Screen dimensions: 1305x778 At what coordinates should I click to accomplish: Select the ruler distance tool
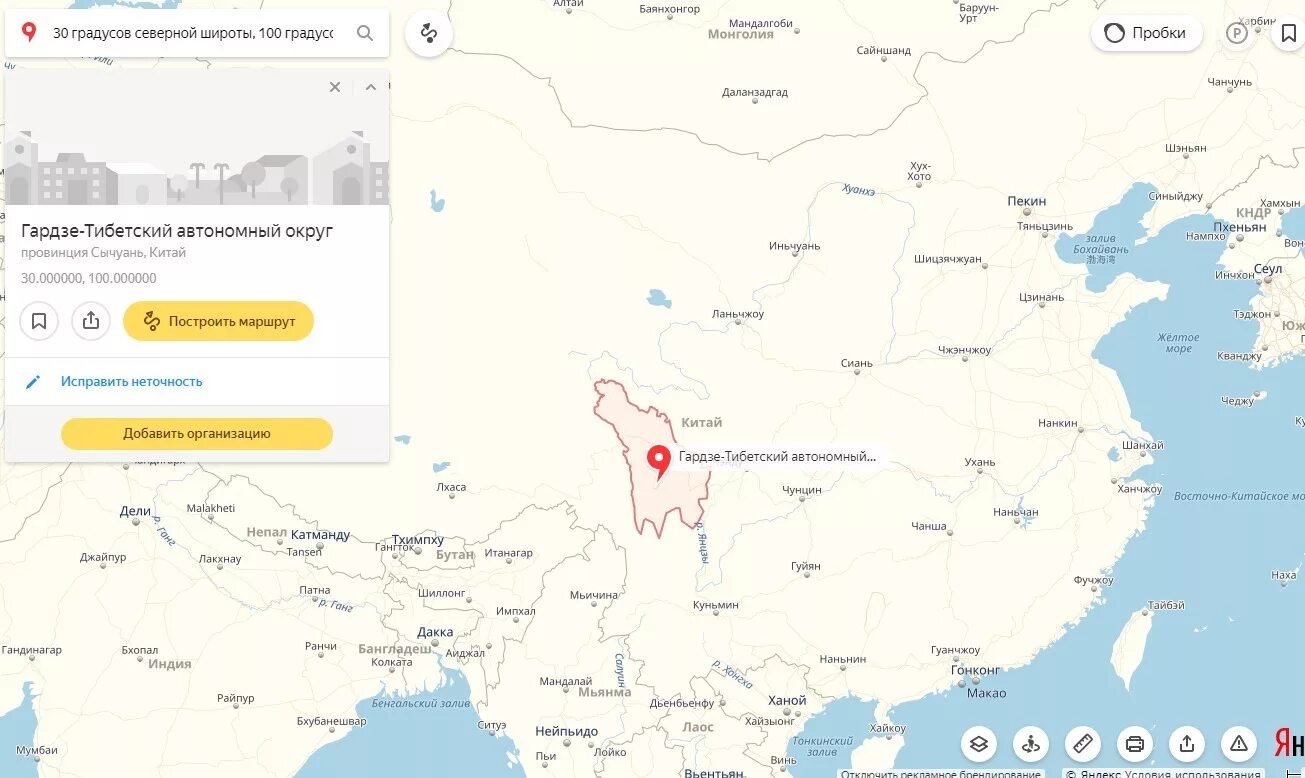[1083, 744]
